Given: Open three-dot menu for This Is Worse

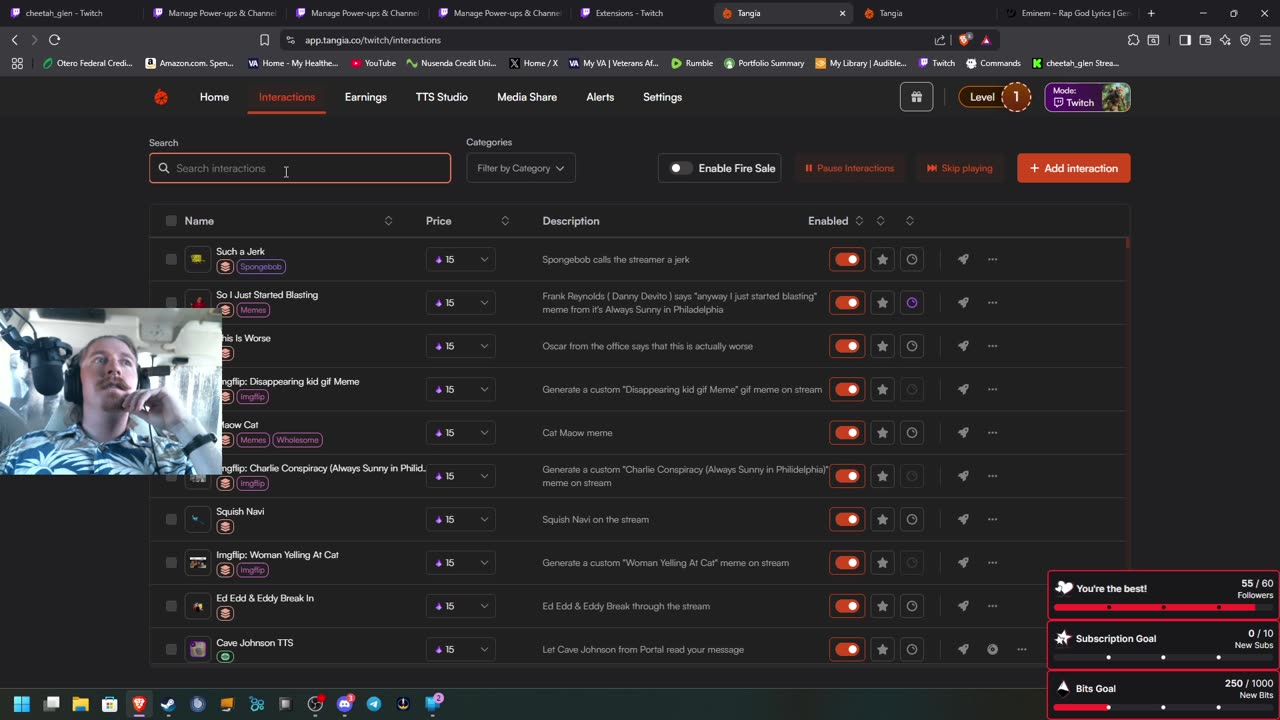Looking at the screenshot, I should pyautogui.click(x=992, y=346).
